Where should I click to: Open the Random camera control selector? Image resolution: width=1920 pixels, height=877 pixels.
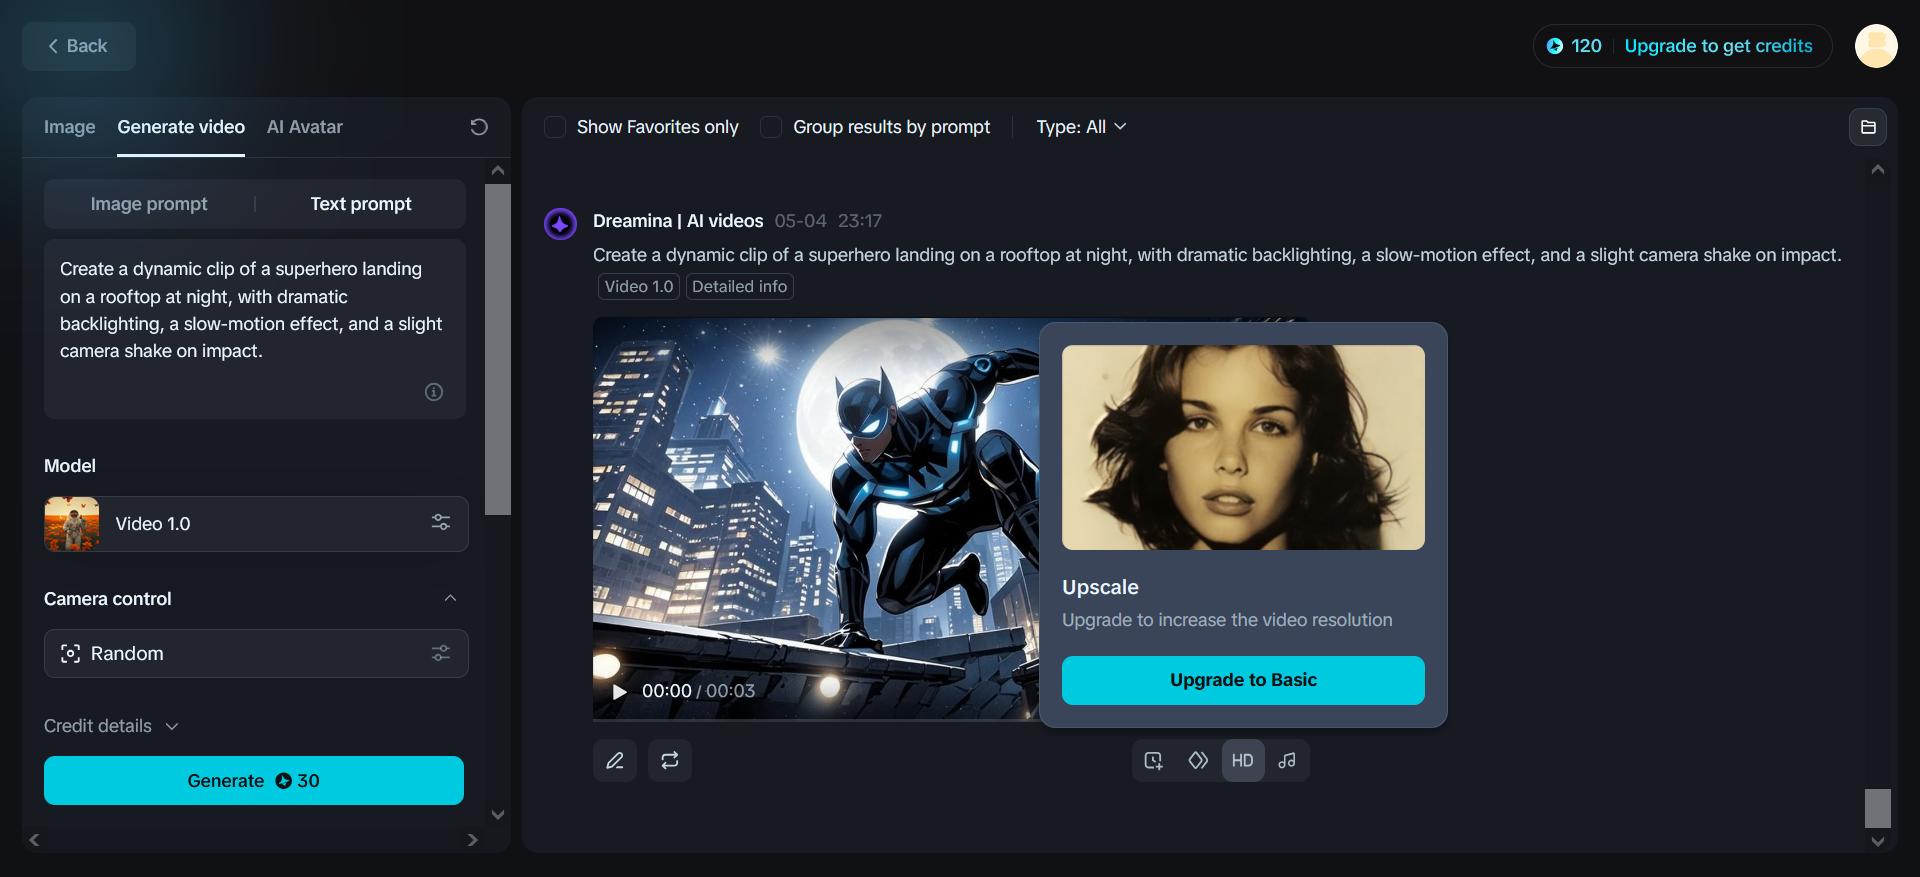[x=256, y=653]
